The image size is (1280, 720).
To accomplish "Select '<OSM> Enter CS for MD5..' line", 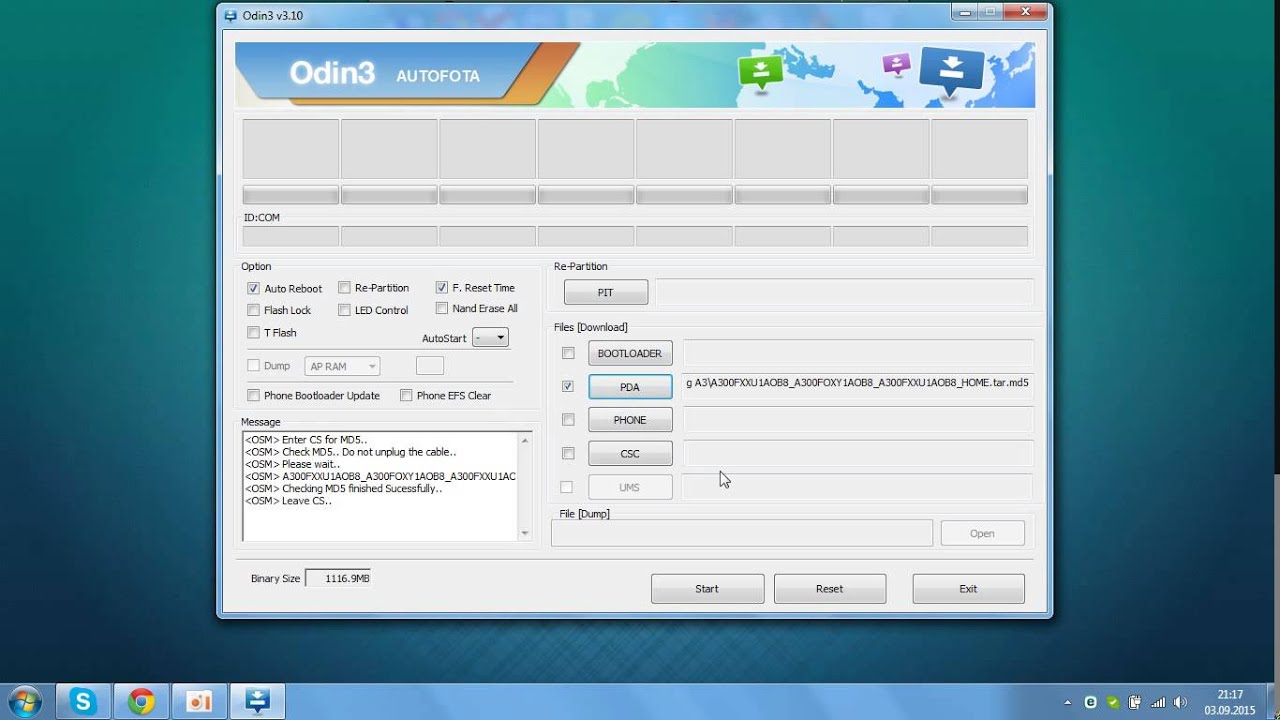I will [x=306, y=439].
